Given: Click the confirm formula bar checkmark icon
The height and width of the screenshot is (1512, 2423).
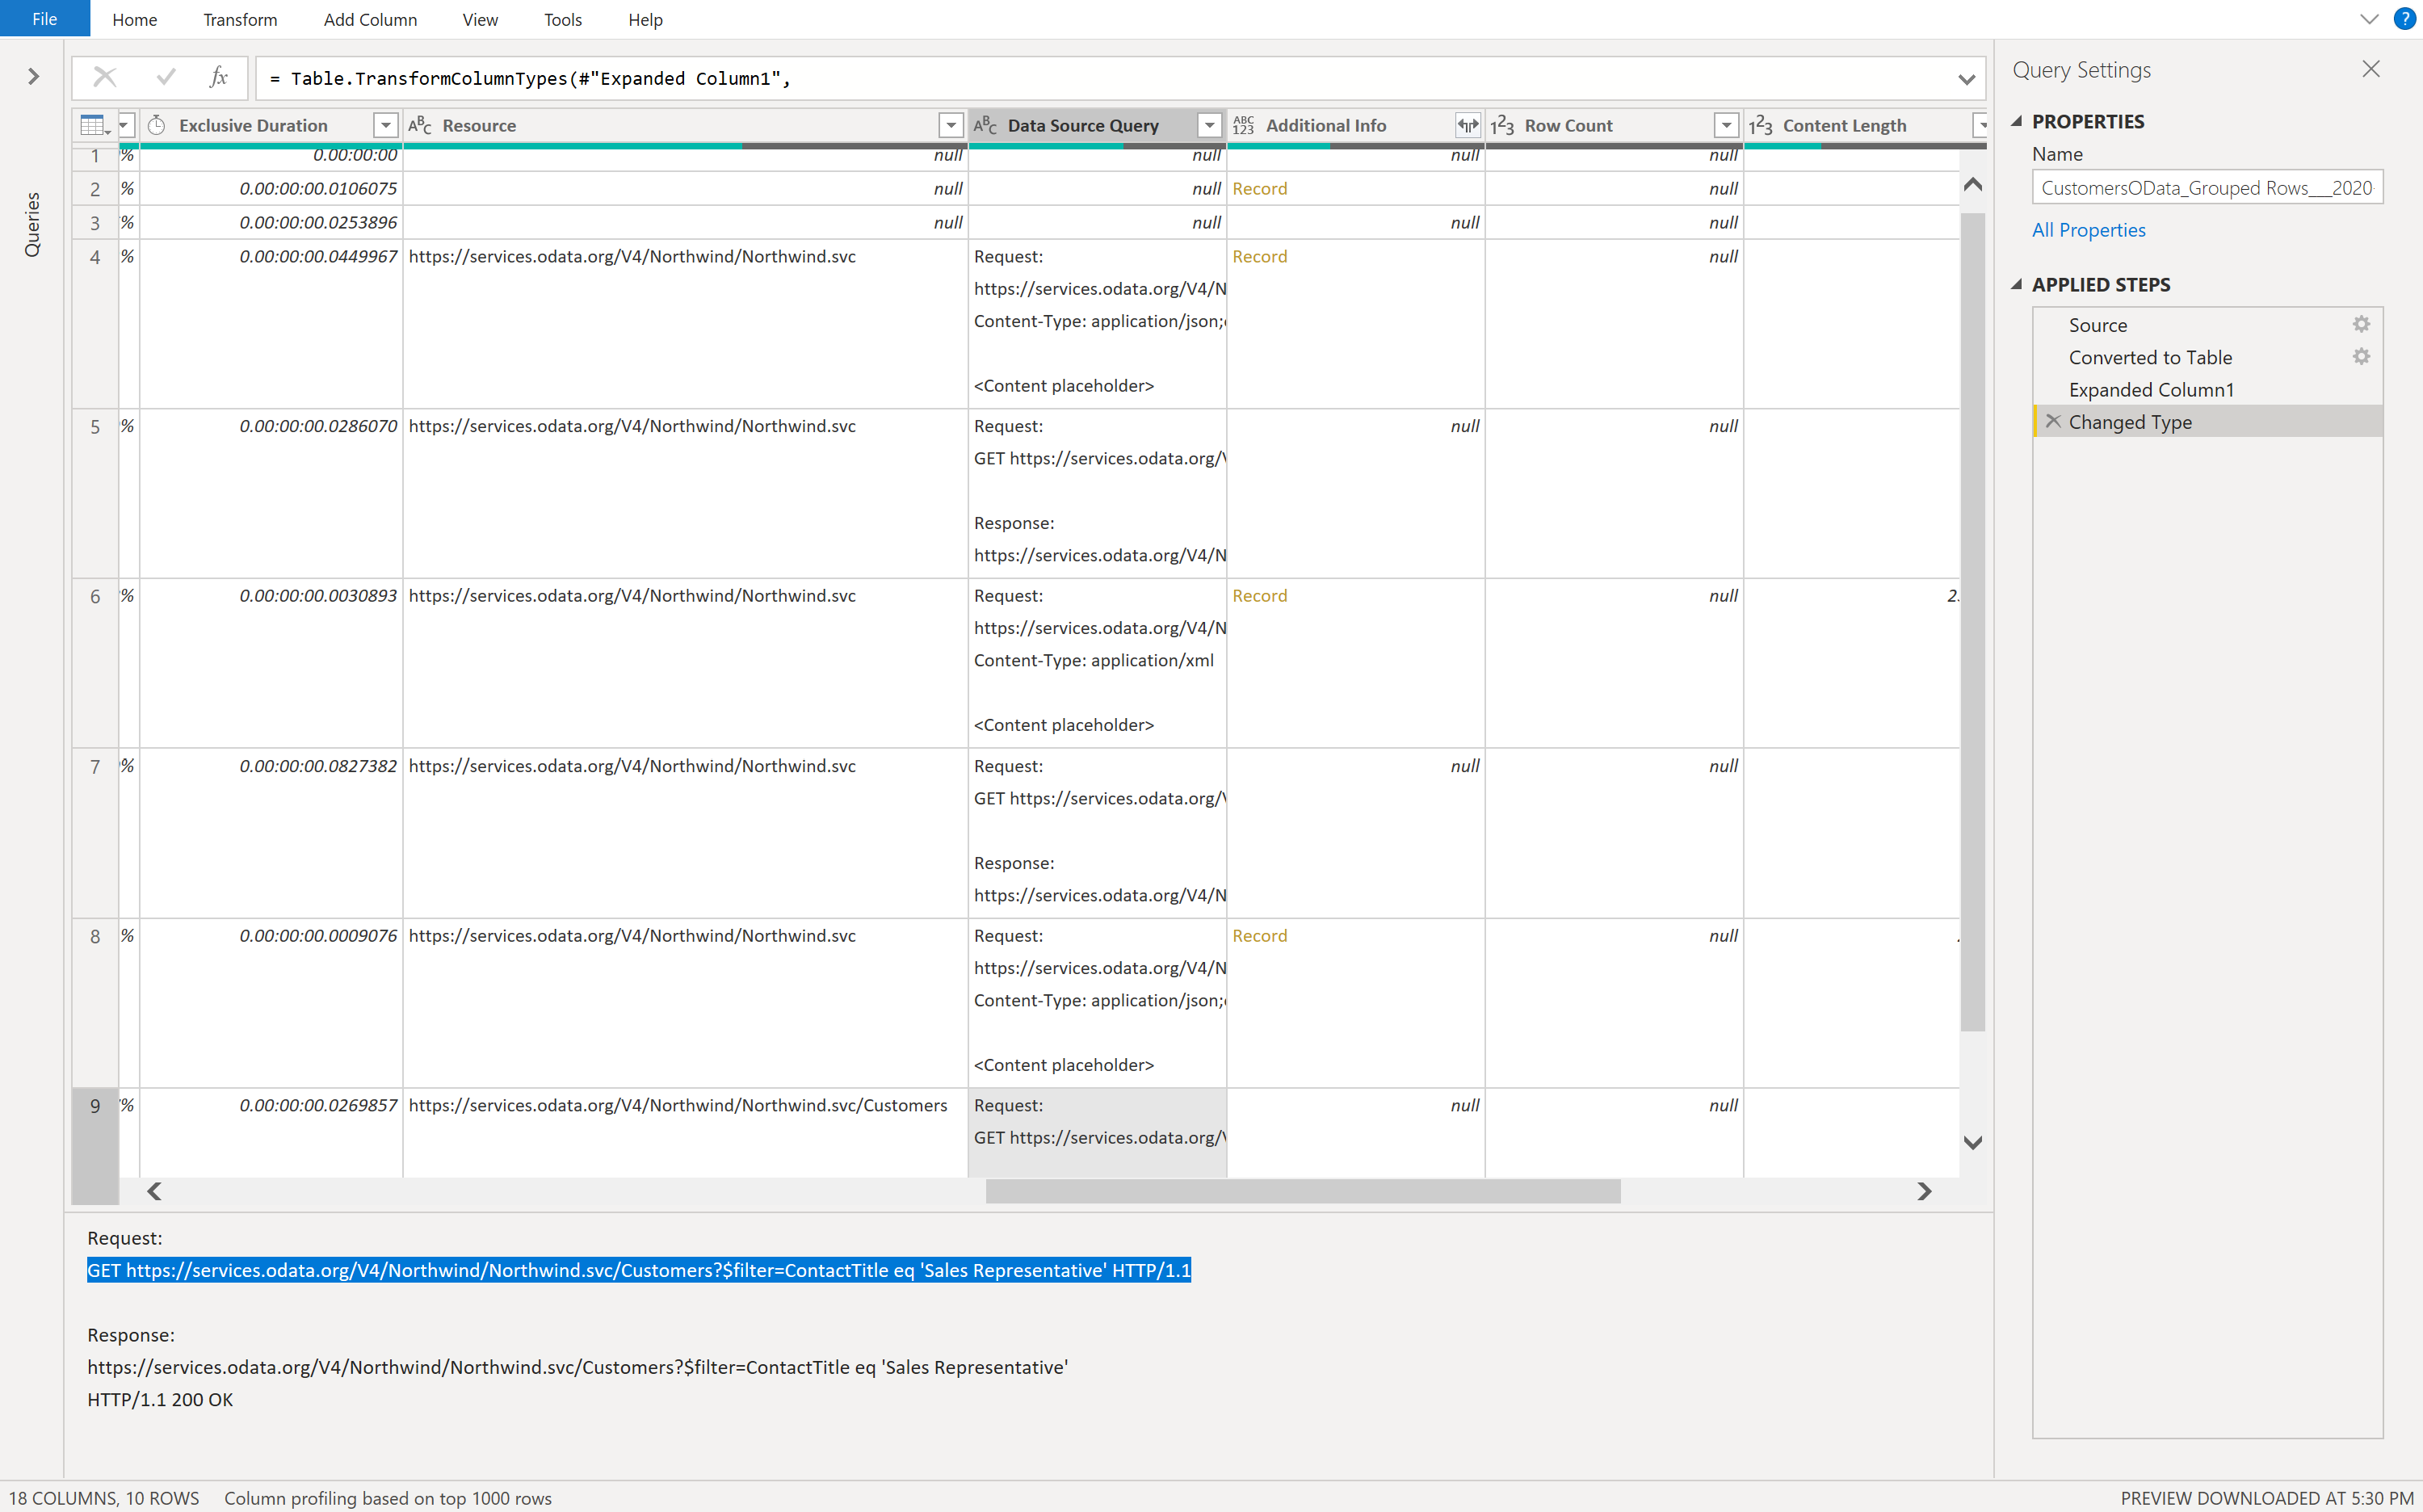Looking at the screenshot, I should [162, 77].
